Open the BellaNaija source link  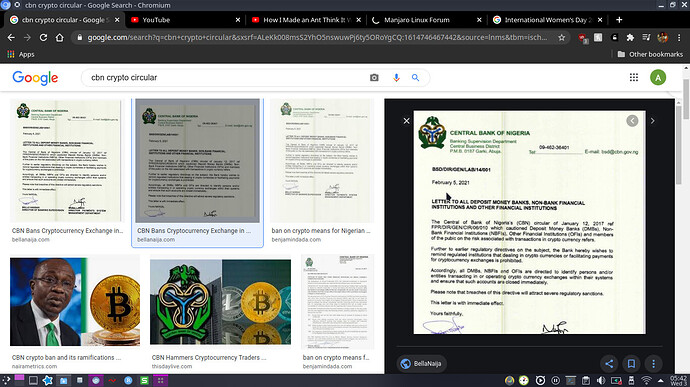422,364
